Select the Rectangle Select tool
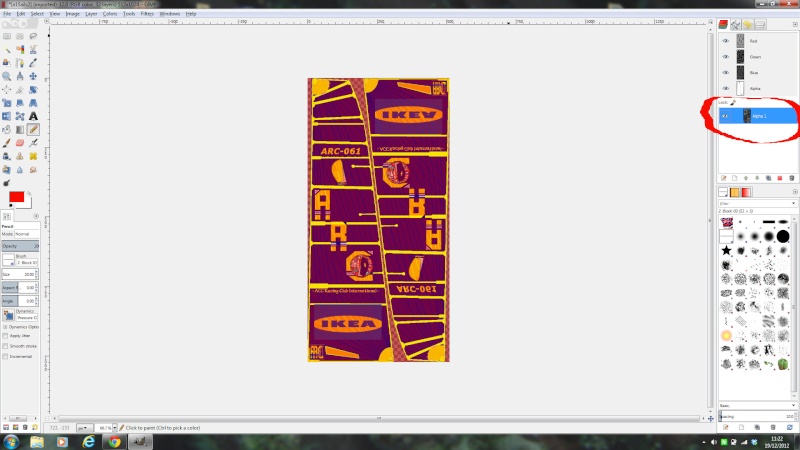Viewport: 800px width, 450px height. pyautogui.click(x=7, y=36)
